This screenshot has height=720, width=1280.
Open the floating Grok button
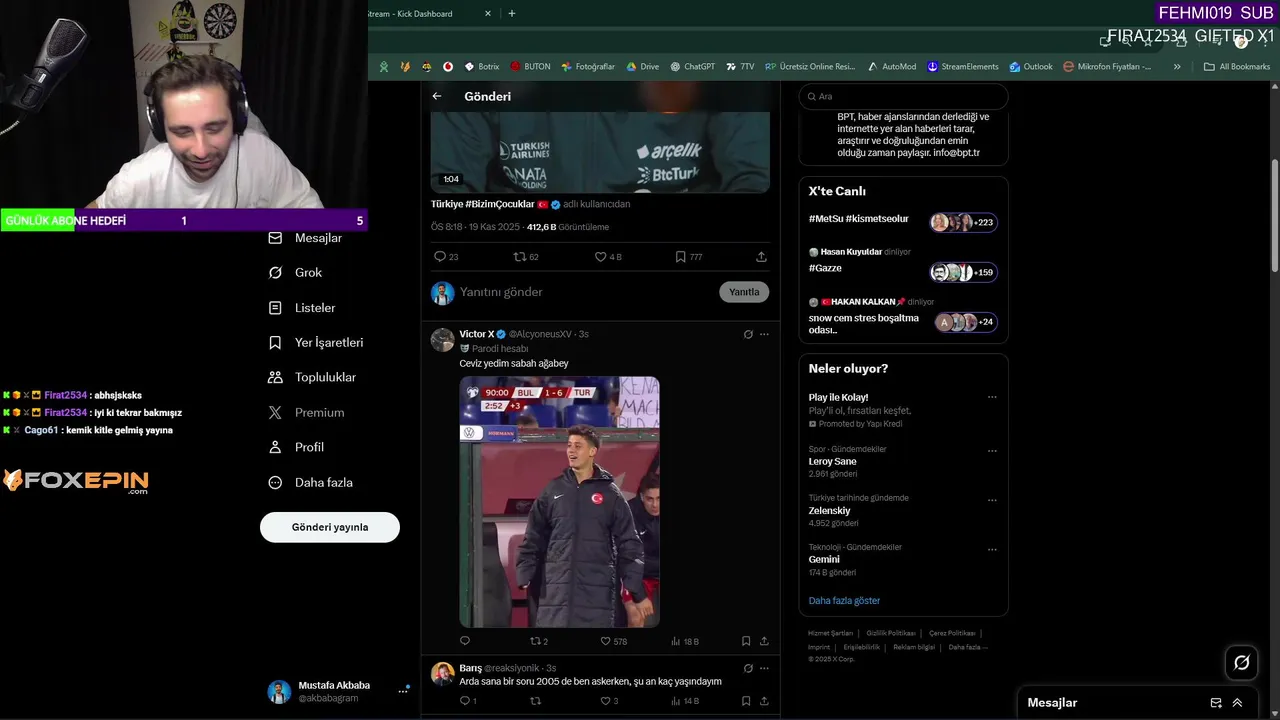[1242, 662]
